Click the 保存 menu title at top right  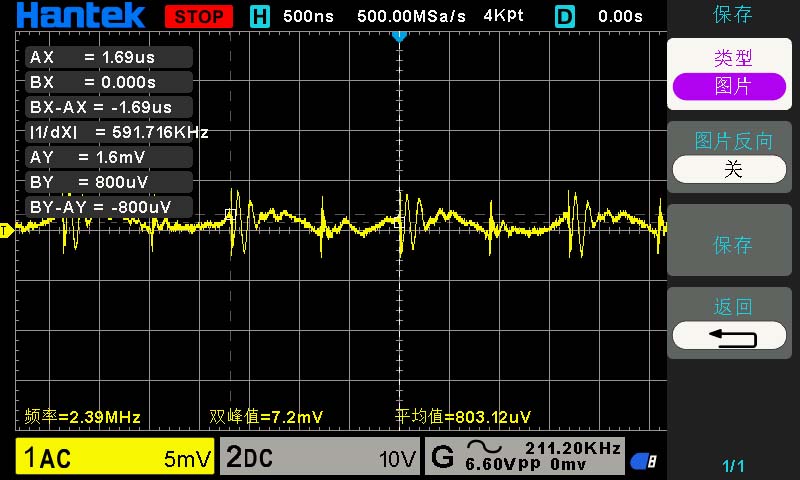(x=733, y=14)
